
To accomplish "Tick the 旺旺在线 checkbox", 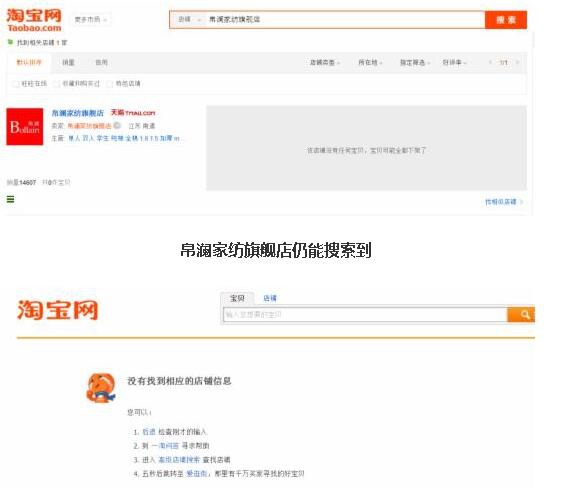I will coord(16,84).
